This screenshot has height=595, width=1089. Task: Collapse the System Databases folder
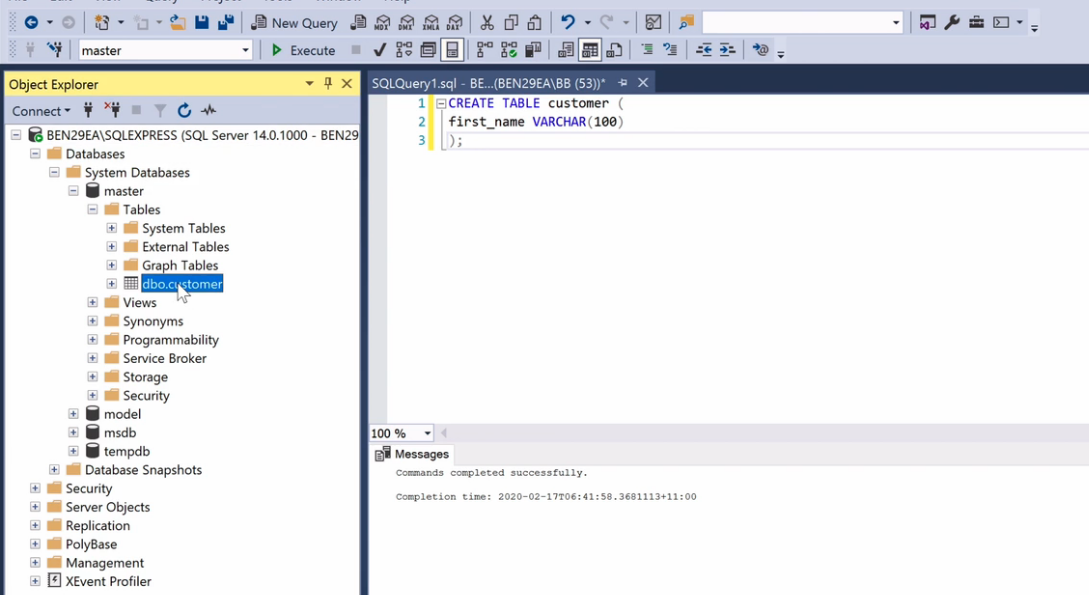click(x=54, y=172)
